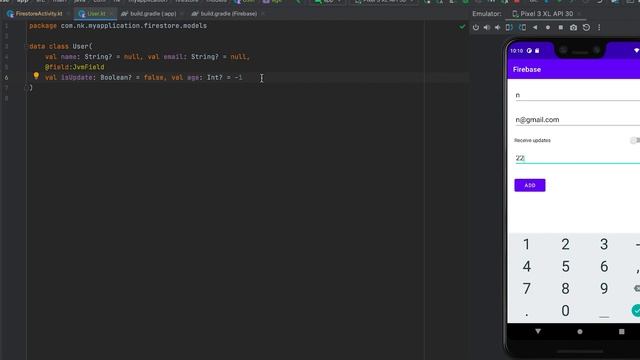Click the email field 'n@gmail.com'

577,119
